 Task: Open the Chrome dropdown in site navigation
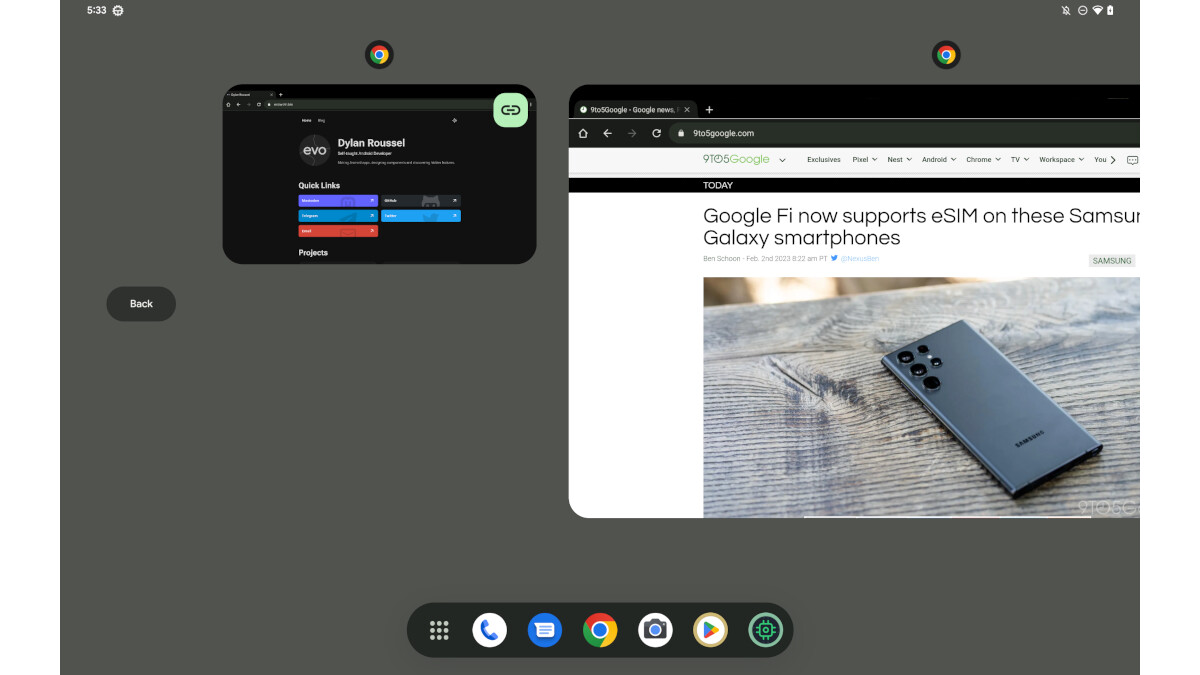[x=983, y=160]
